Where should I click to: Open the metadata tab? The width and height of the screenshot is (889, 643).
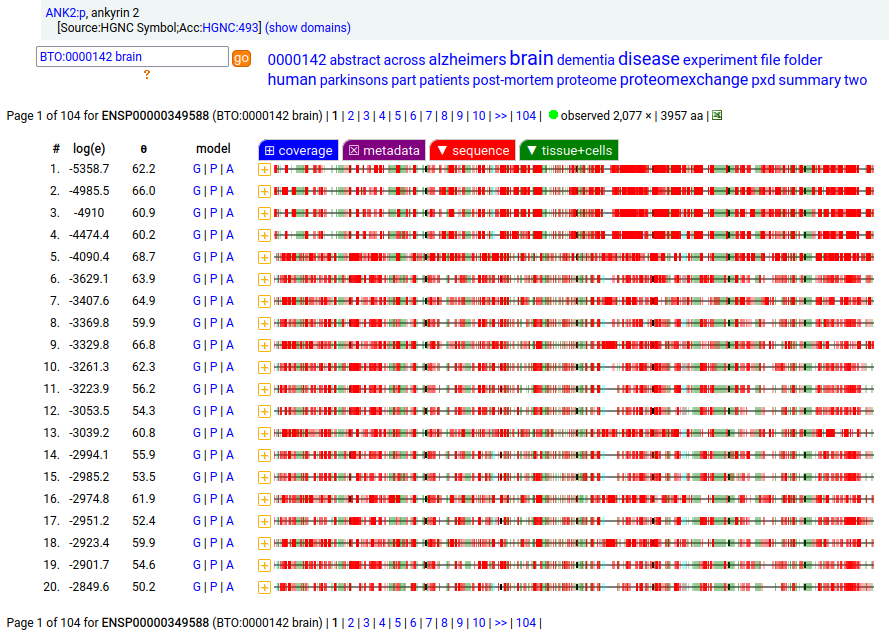click(384, 150)
